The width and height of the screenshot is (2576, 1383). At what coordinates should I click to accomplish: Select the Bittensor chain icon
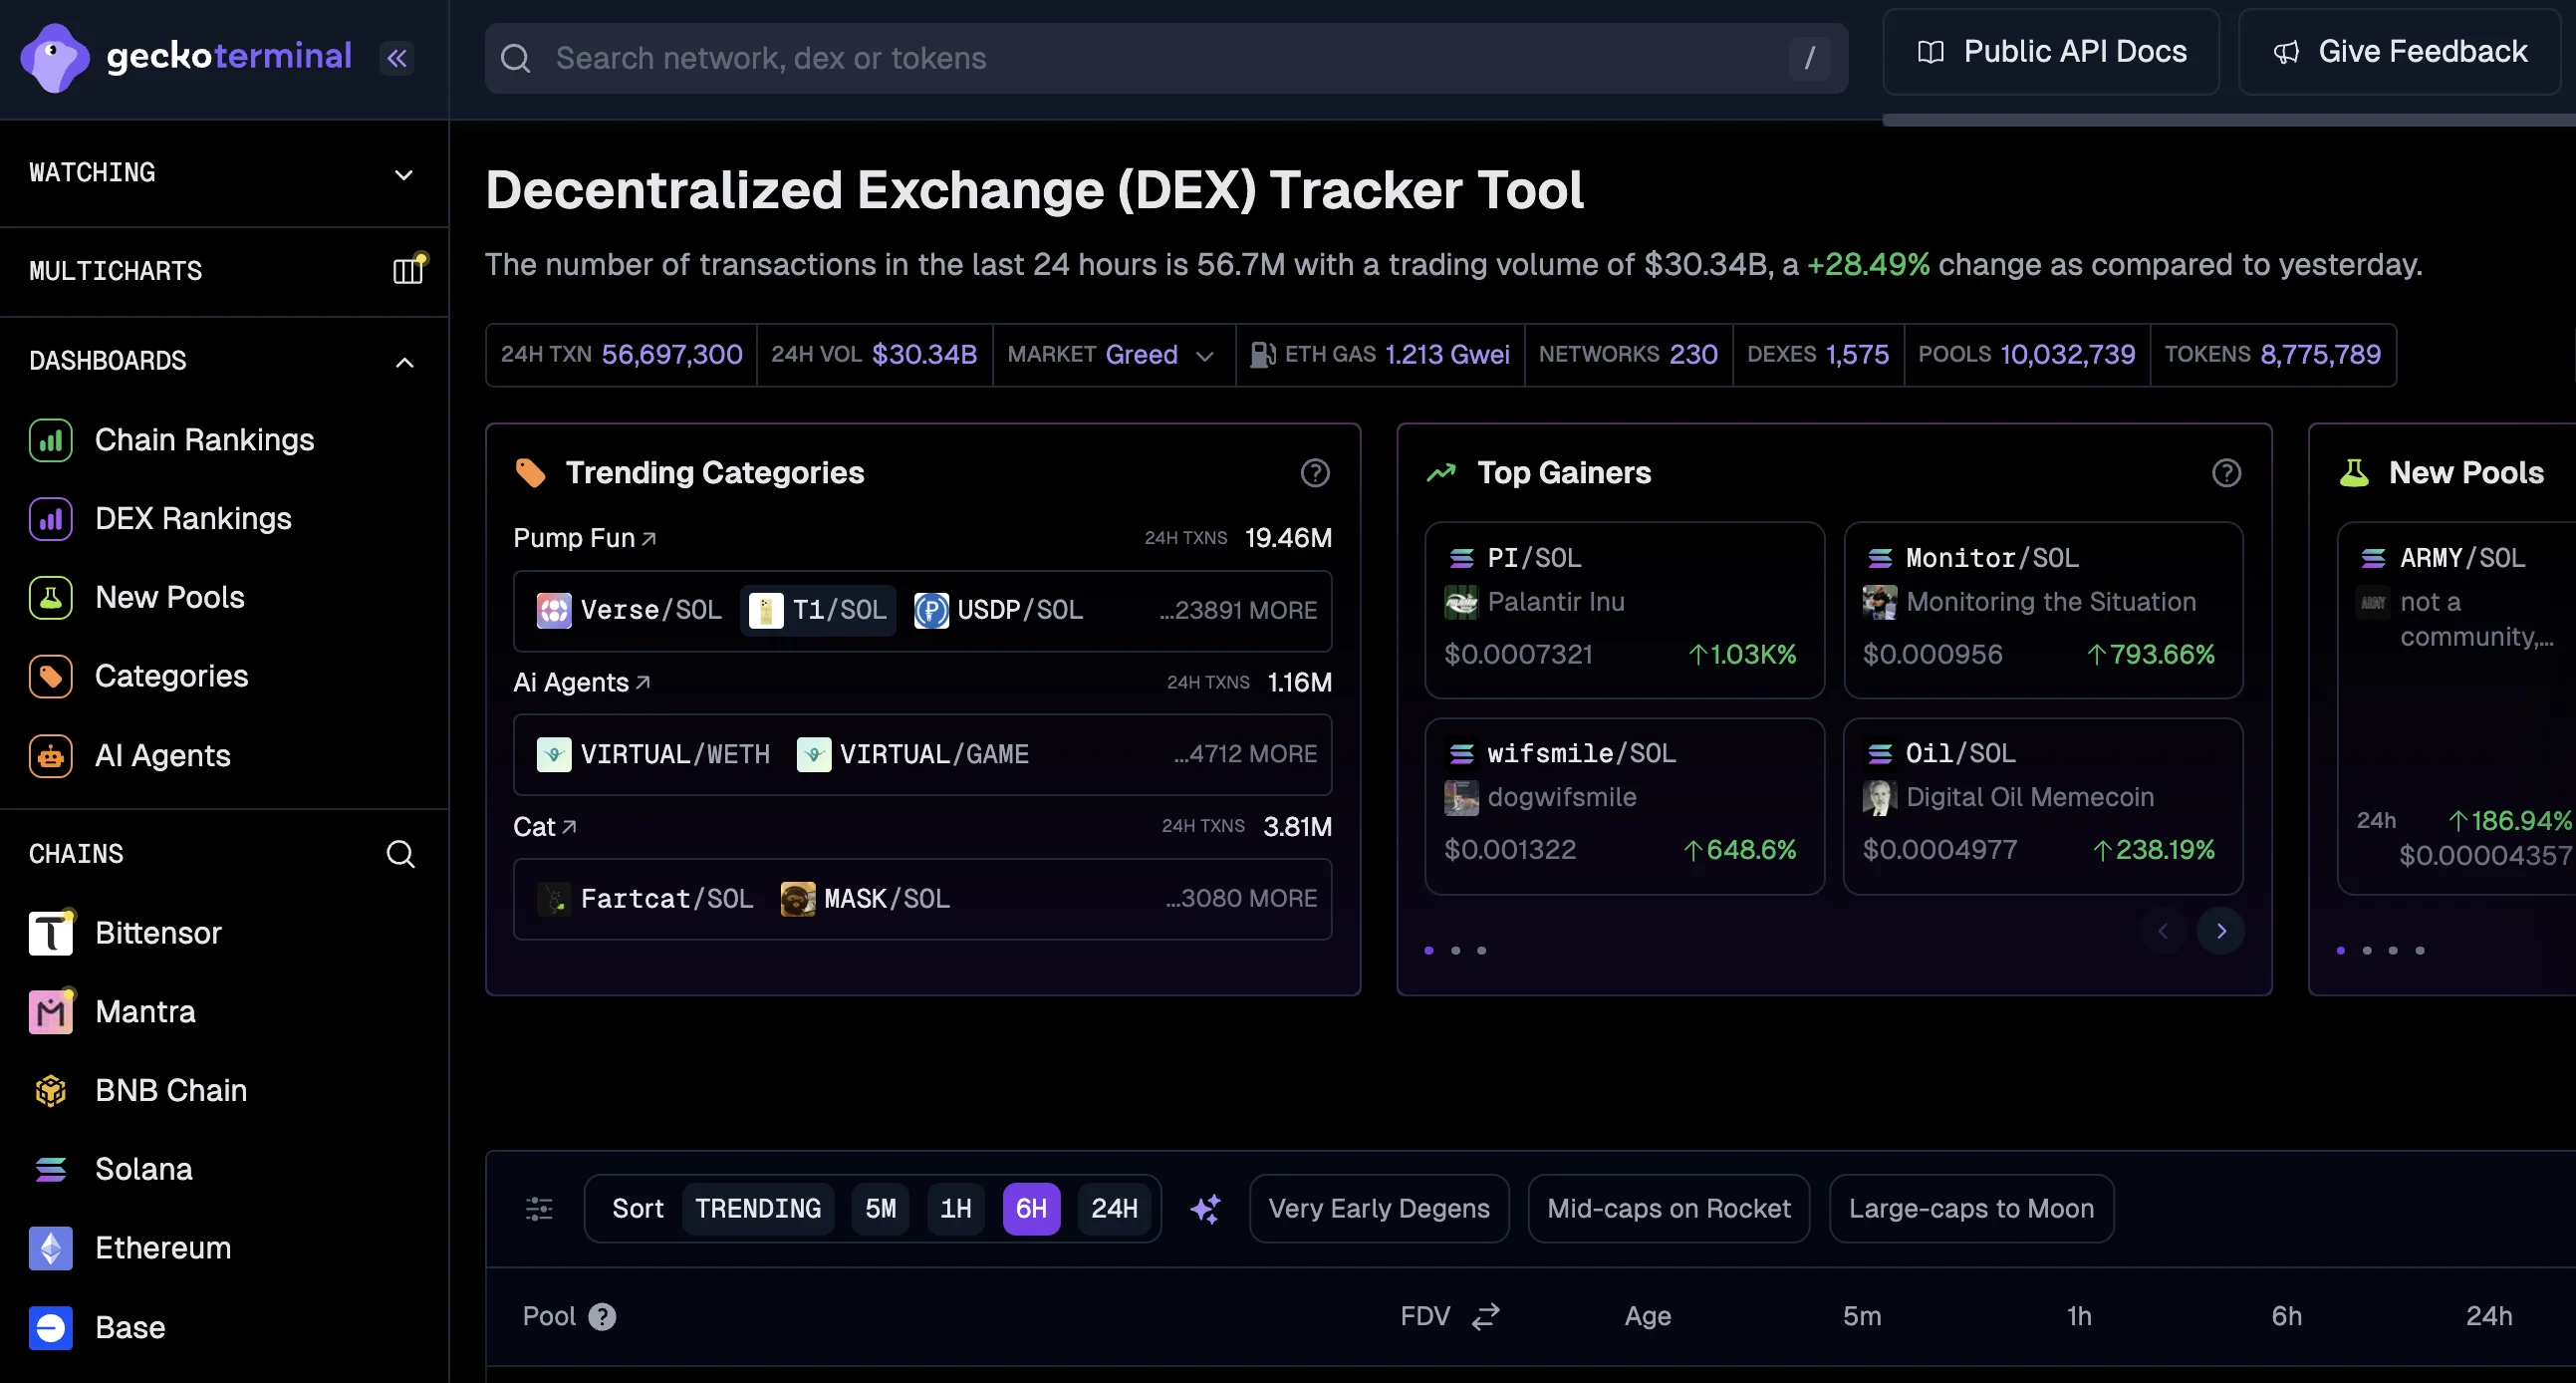coord(51,933)
